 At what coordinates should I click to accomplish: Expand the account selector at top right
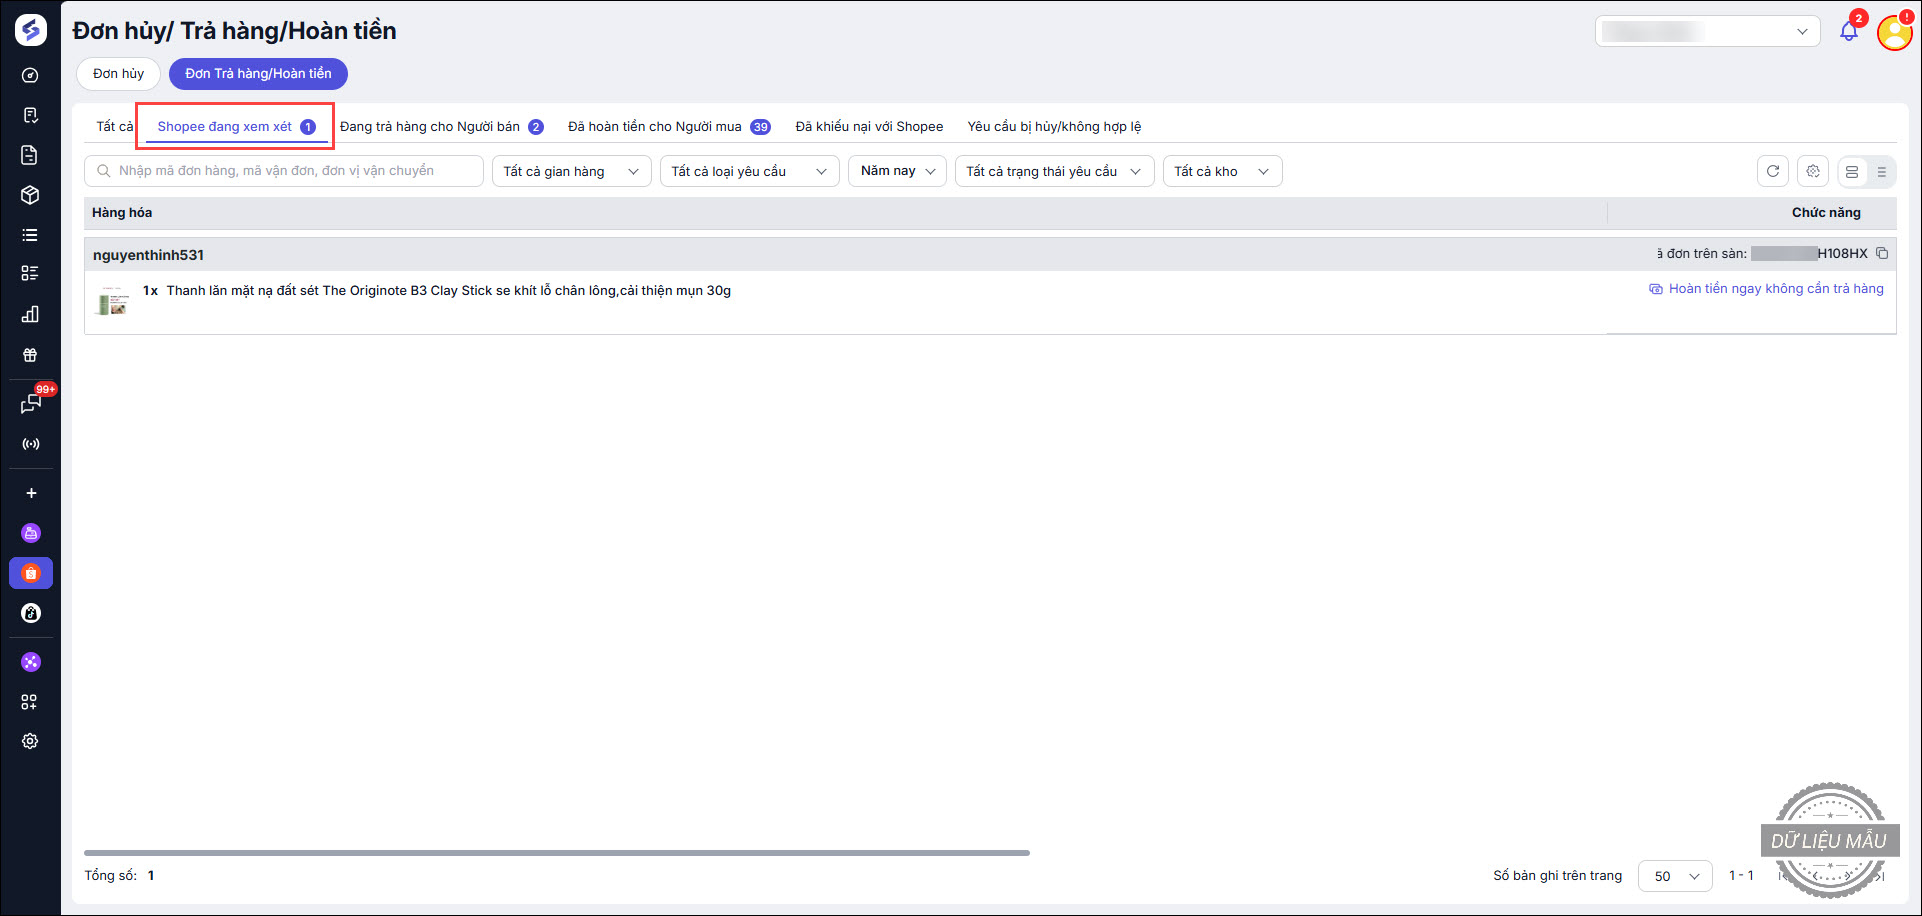coord(1707,31)
